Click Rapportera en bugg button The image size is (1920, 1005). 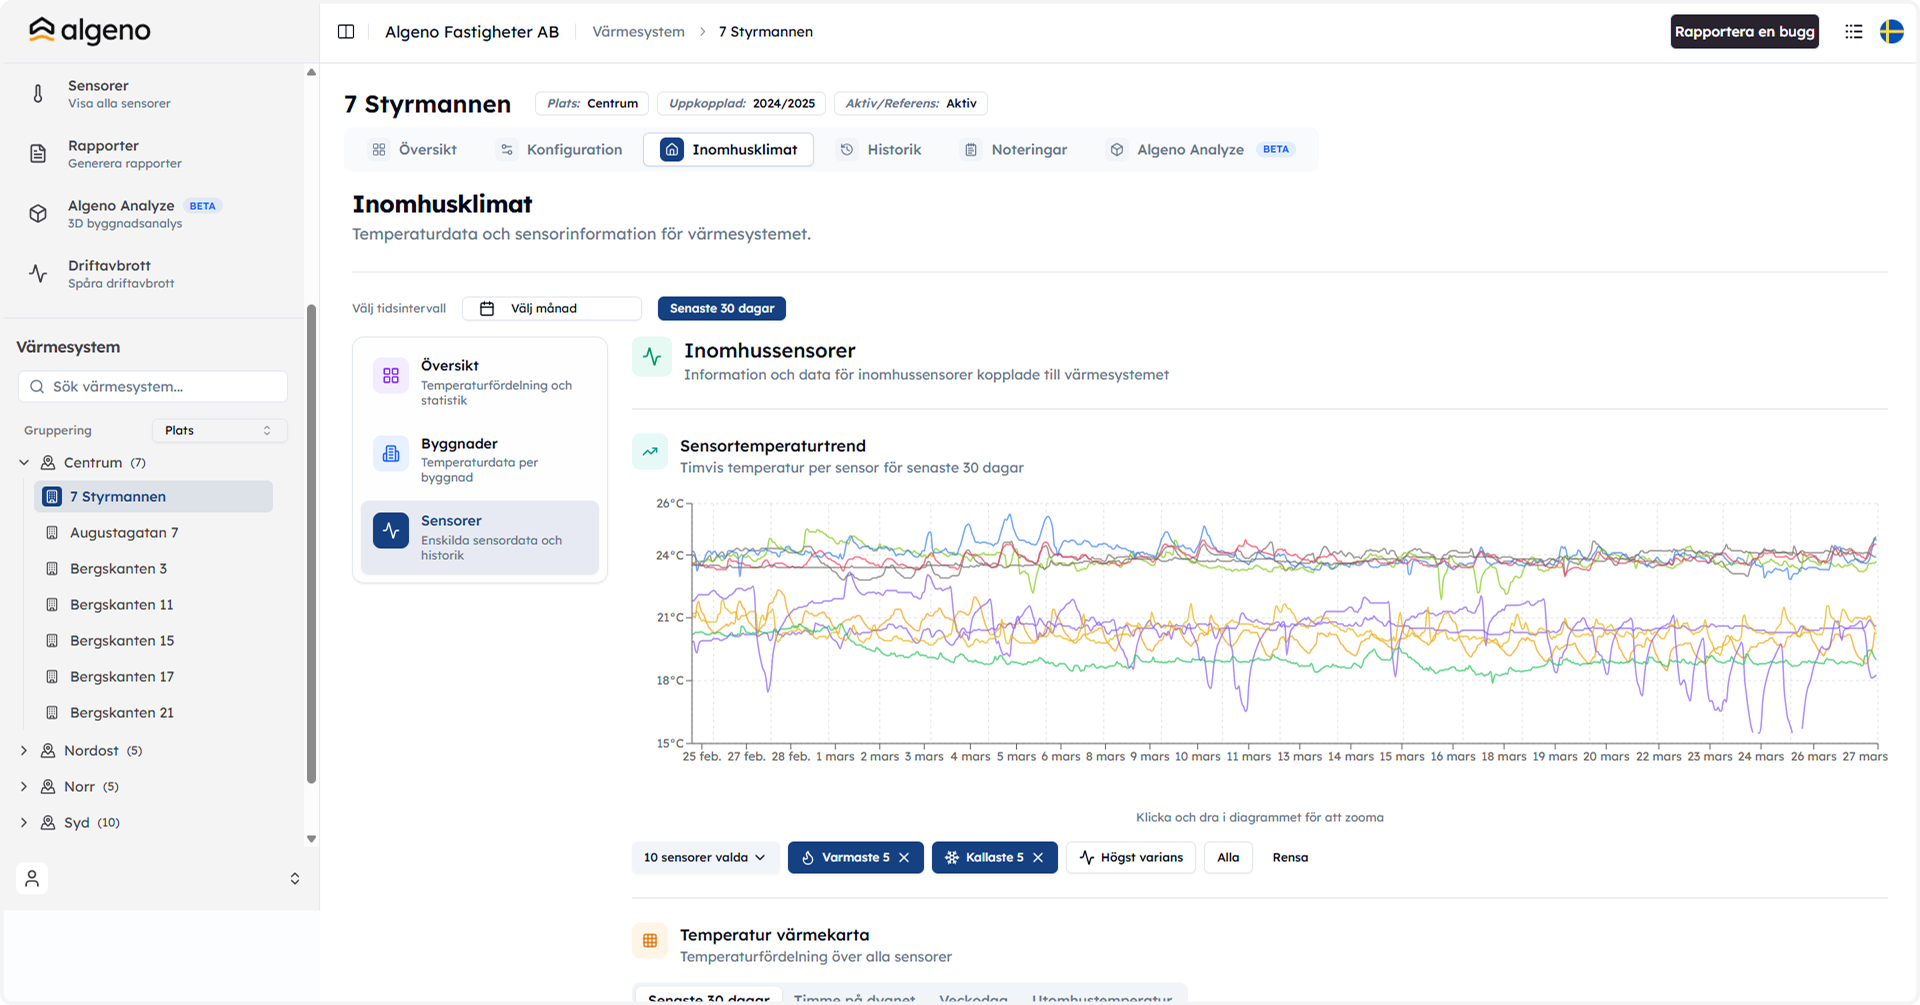pyautogui.click(x=1744, y=31)
